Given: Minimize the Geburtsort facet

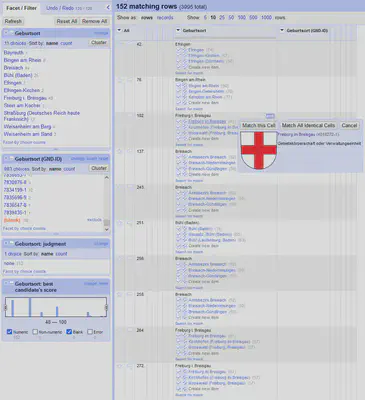Looking at the screenshot, I should point(11,33).
